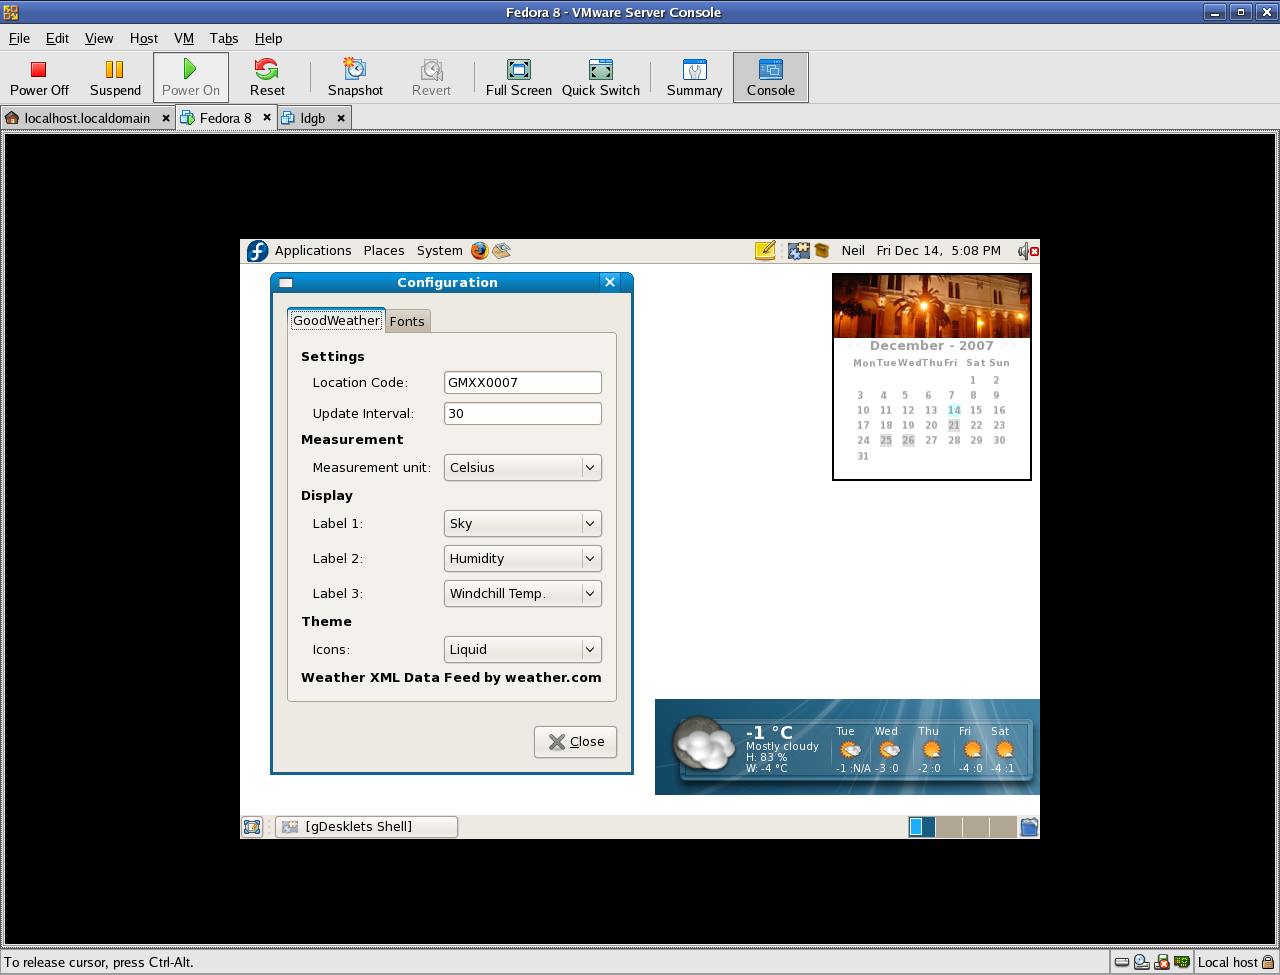This screenshot has width=1280, height=975.
Task: Switch to the first workspace
Action: 921,827
